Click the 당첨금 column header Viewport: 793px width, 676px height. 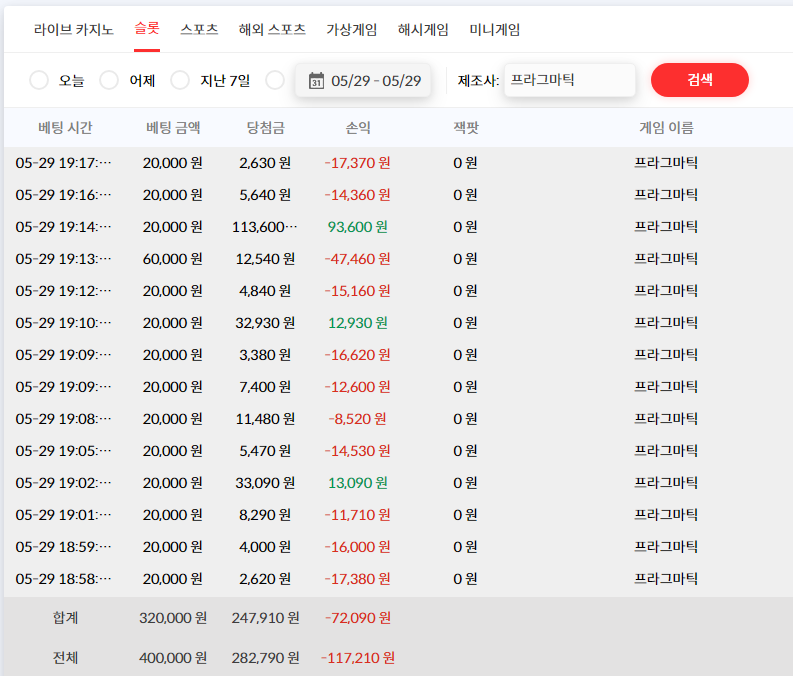266,127
